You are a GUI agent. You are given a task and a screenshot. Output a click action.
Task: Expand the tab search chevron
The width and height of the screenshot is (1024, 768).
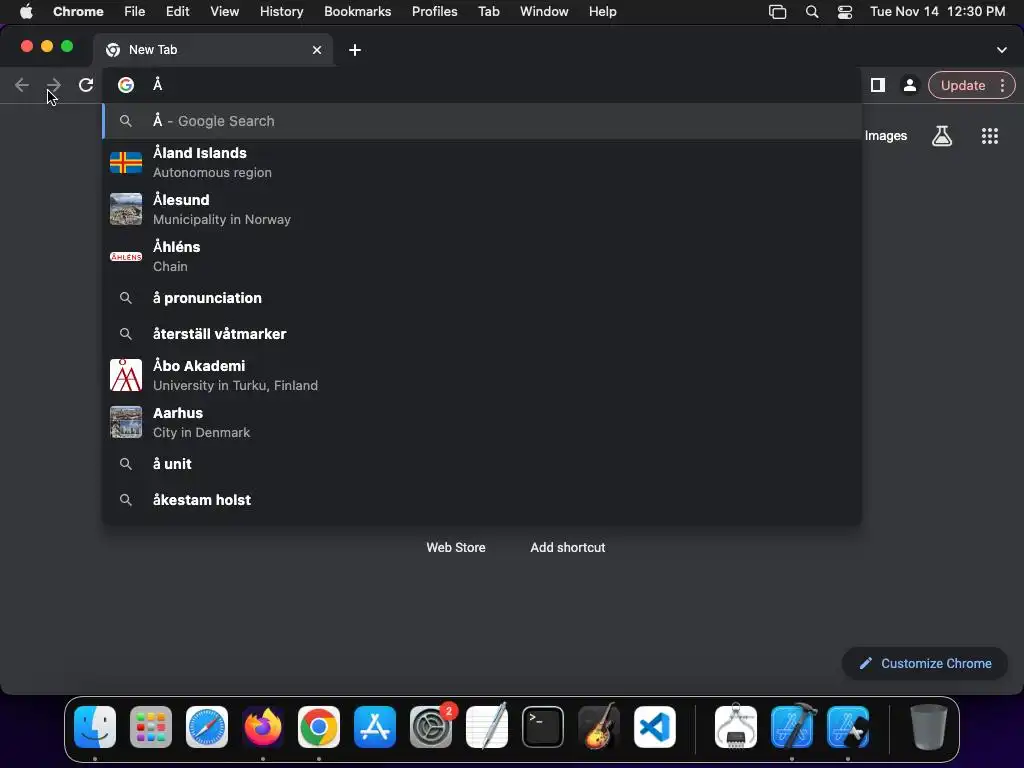pos(1002,50)
